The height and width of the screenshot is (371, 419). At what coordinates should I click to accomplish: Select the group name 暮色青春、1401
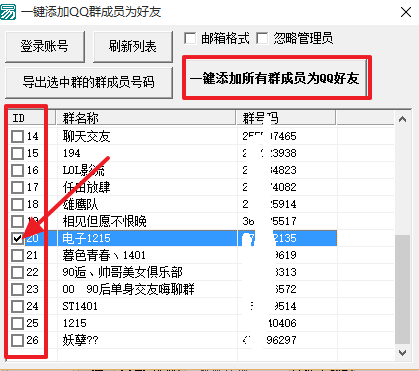coord(104,255)
